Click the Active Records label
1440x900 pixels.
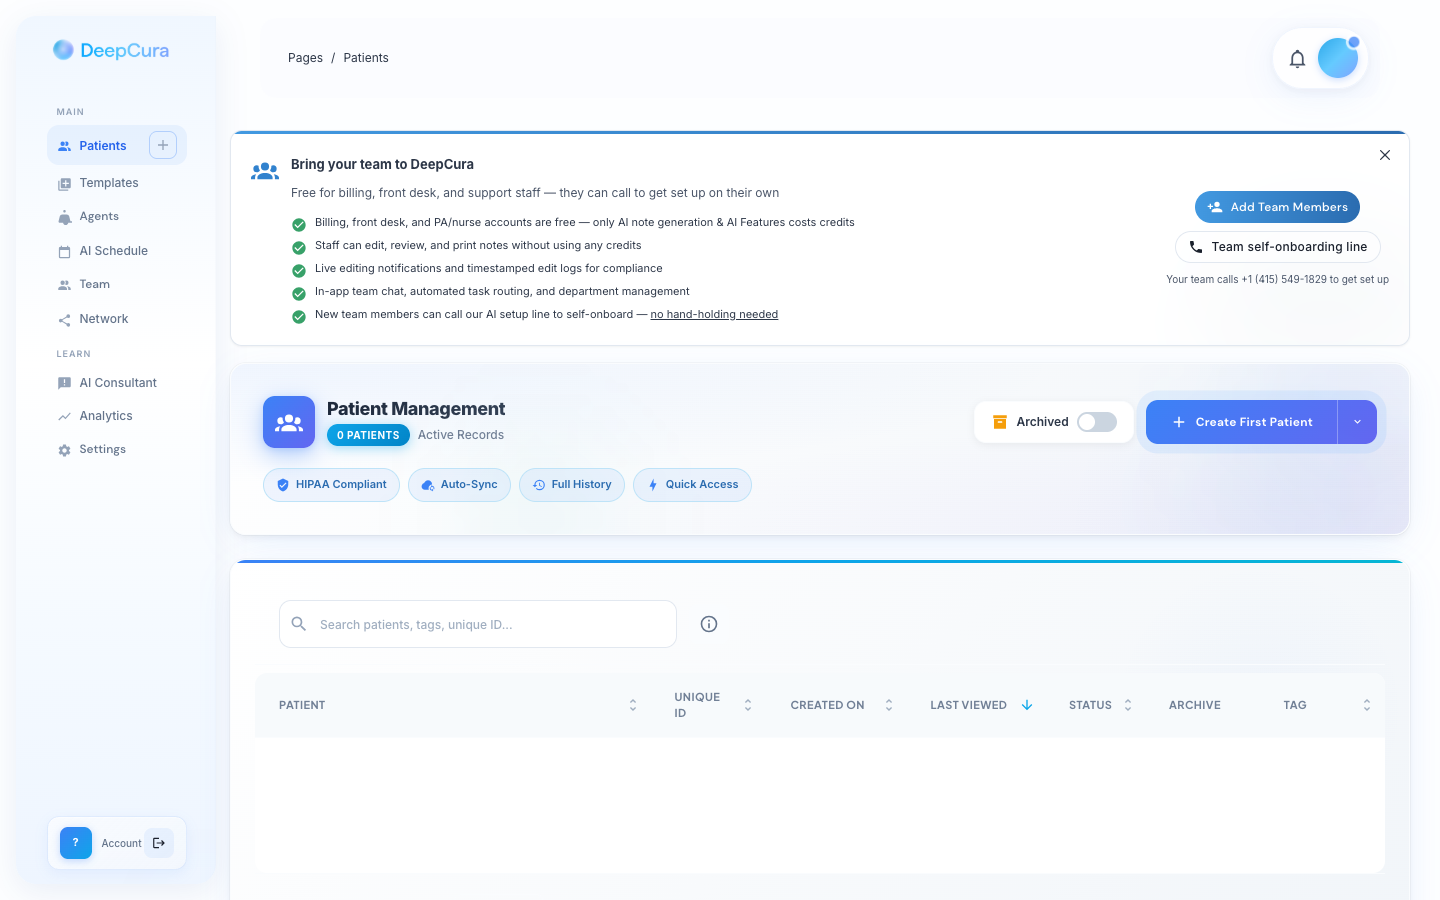461,435
